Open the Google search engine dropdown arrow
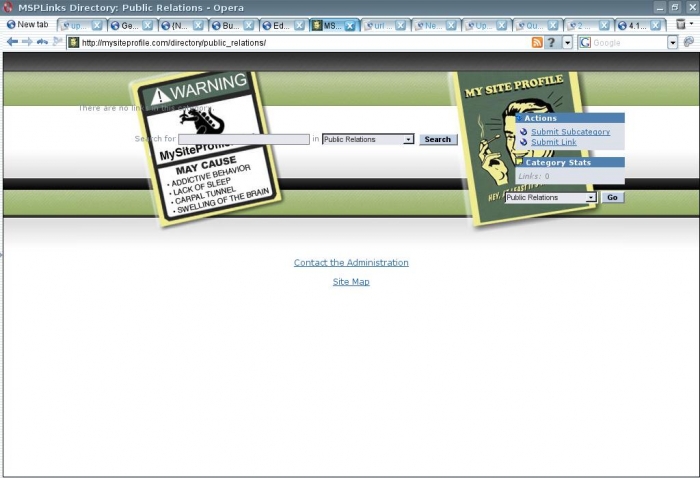This screenshot has width=700, height=478. pyautogui.click(x=673, y=43)
